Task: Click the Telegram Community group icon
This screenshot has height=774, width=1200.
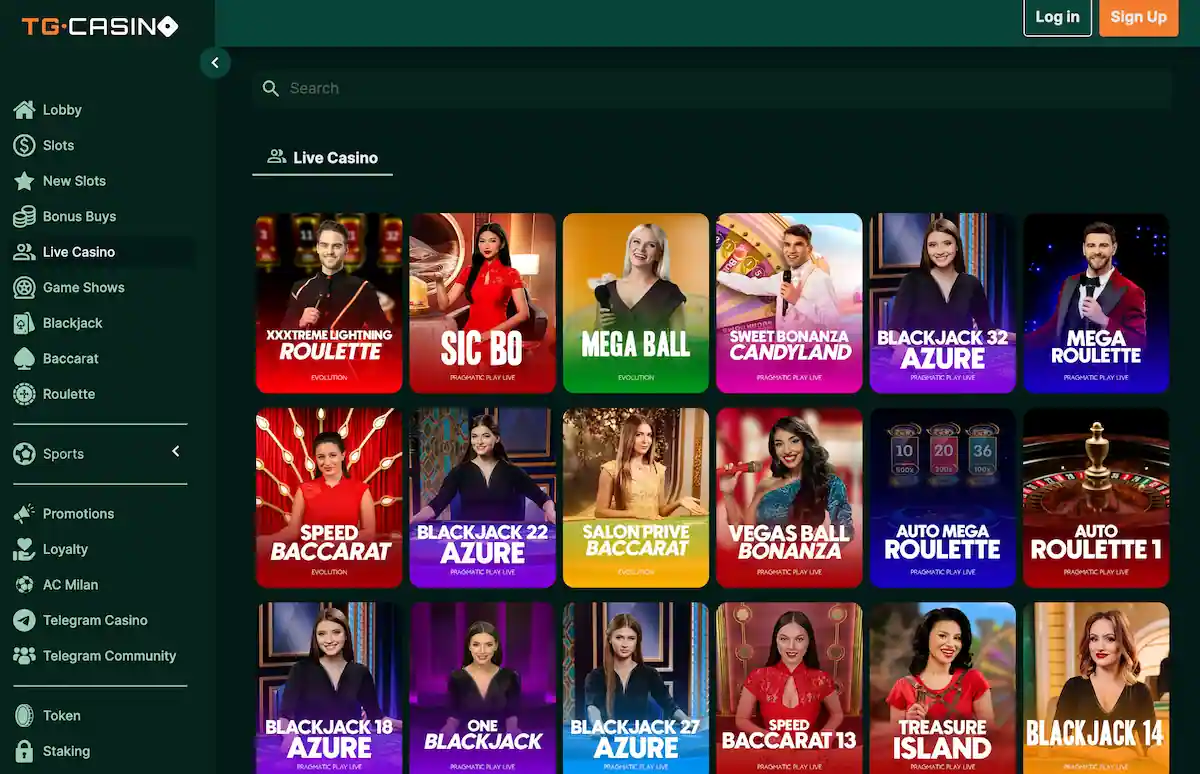Action: [x=24, y=656]
